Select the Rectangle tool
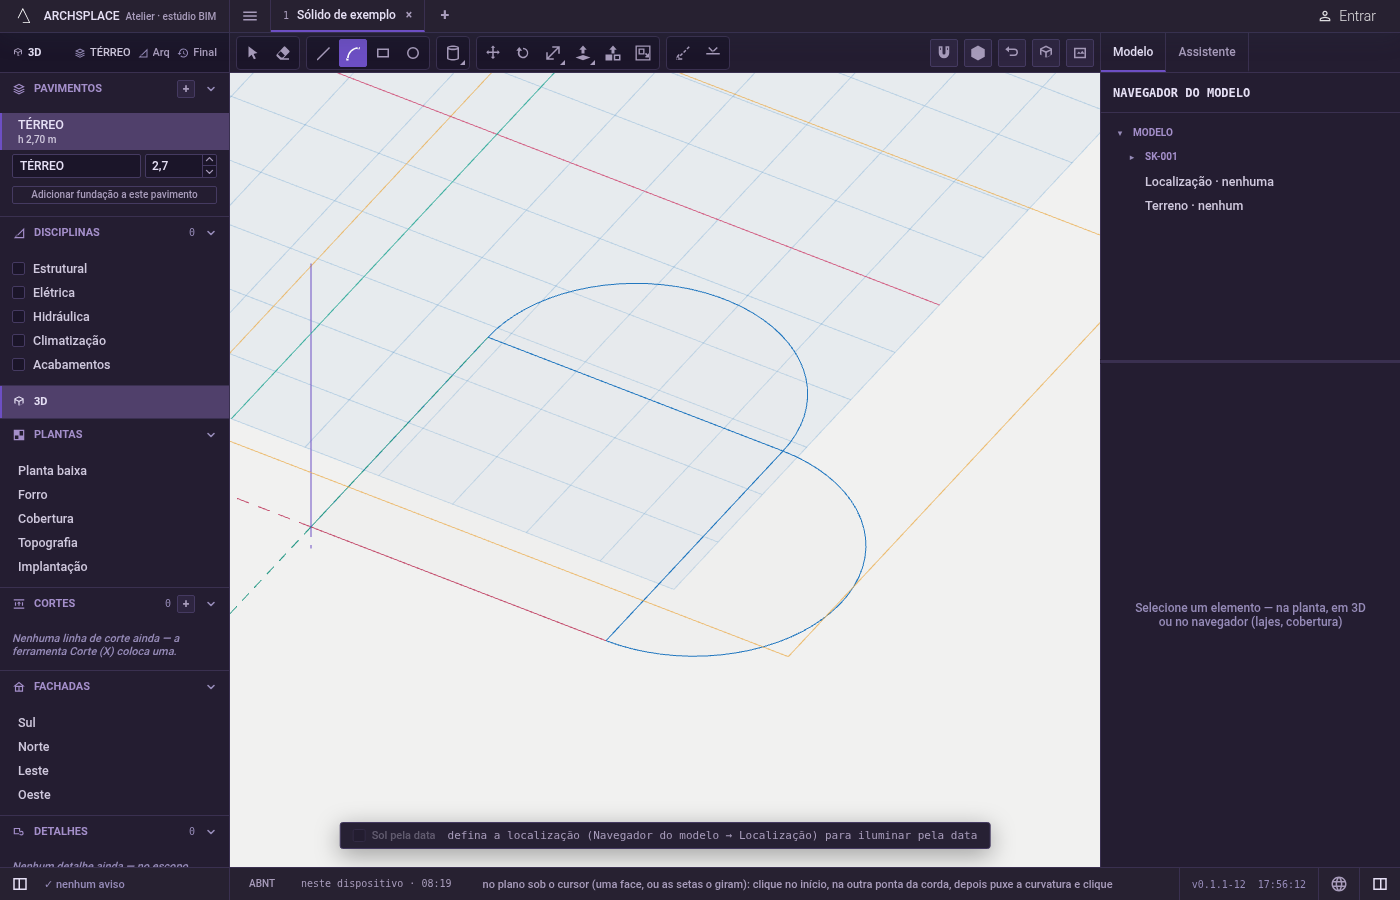Screen dimensions: 1400x900 383,53
